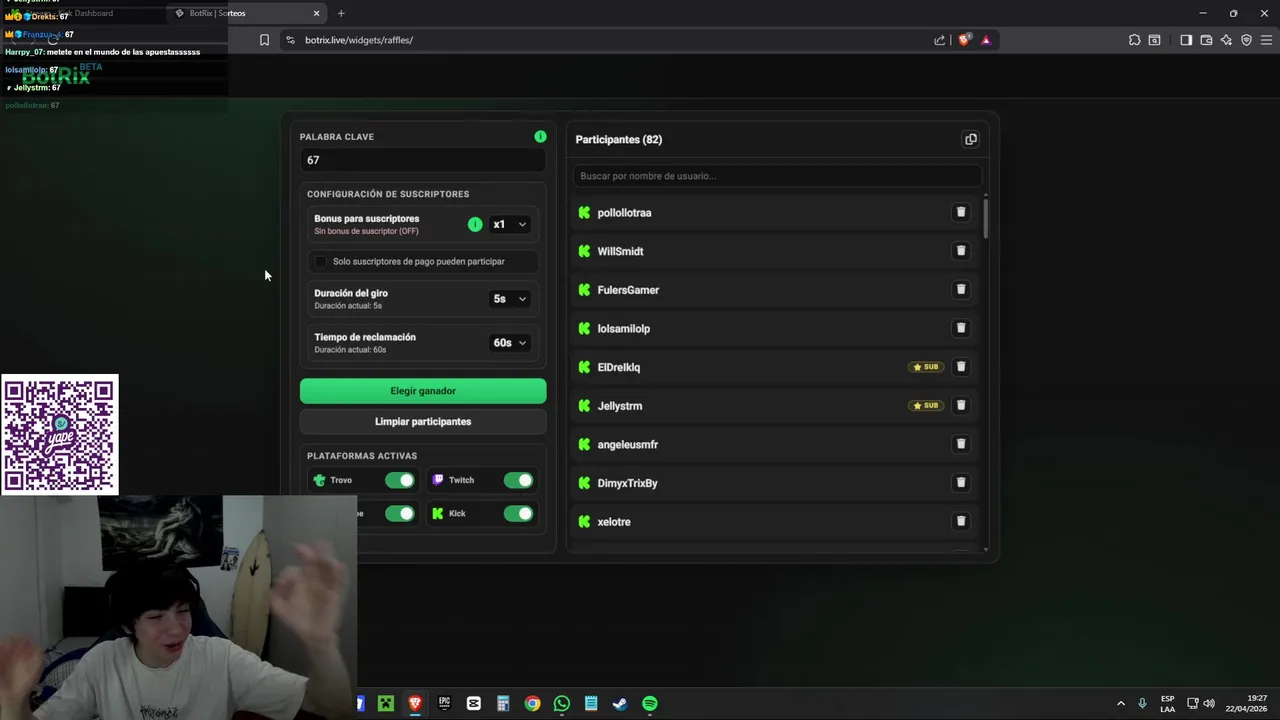Click Elegir ganador button

click(x=423, y=391)
